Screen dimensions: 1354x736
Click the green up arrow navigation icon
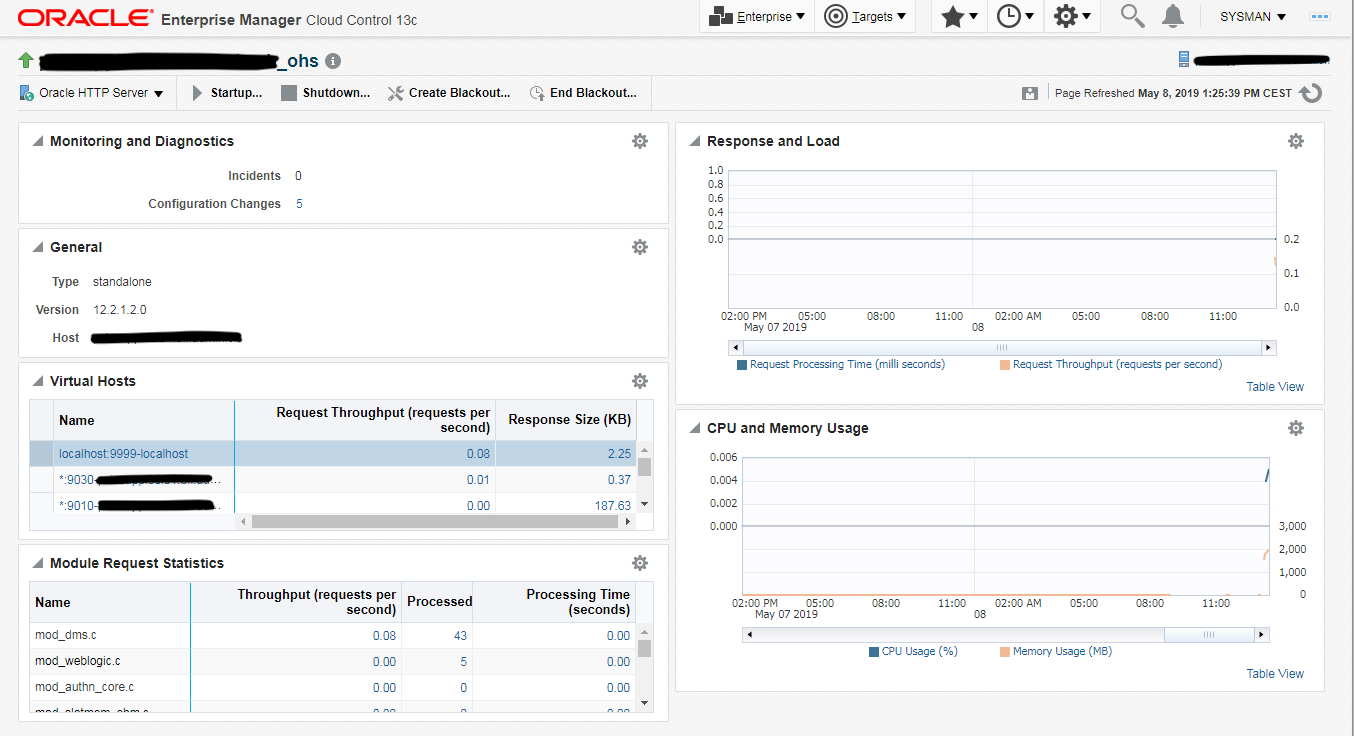[24, 60]
